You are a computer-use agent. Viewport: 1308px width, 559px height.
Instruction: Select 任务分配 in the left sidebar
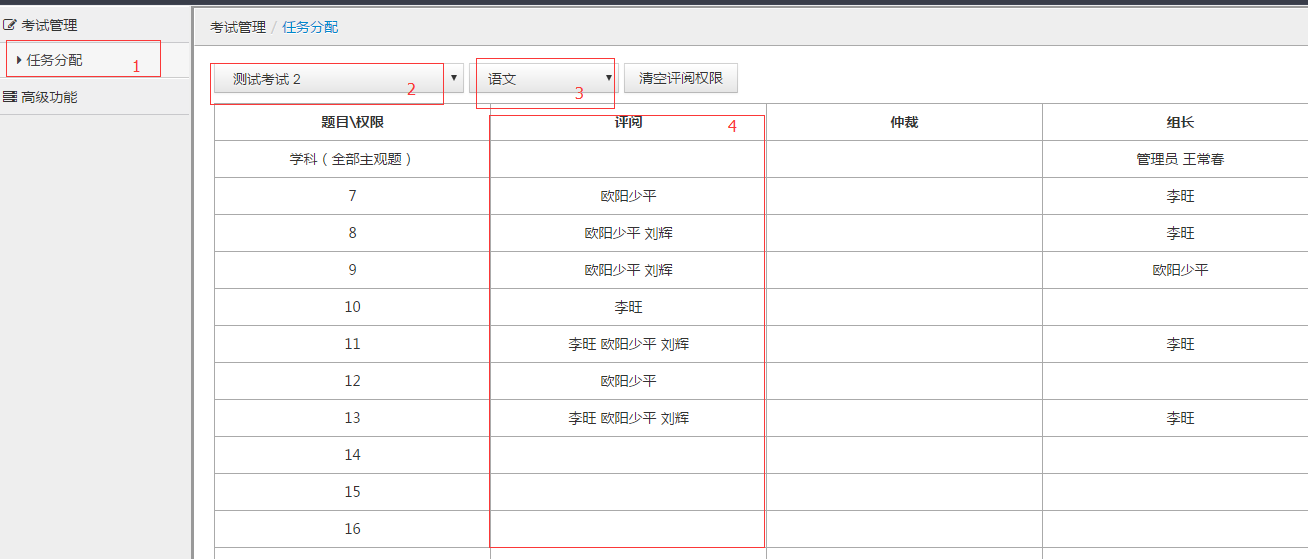click(x=55, y=60)
